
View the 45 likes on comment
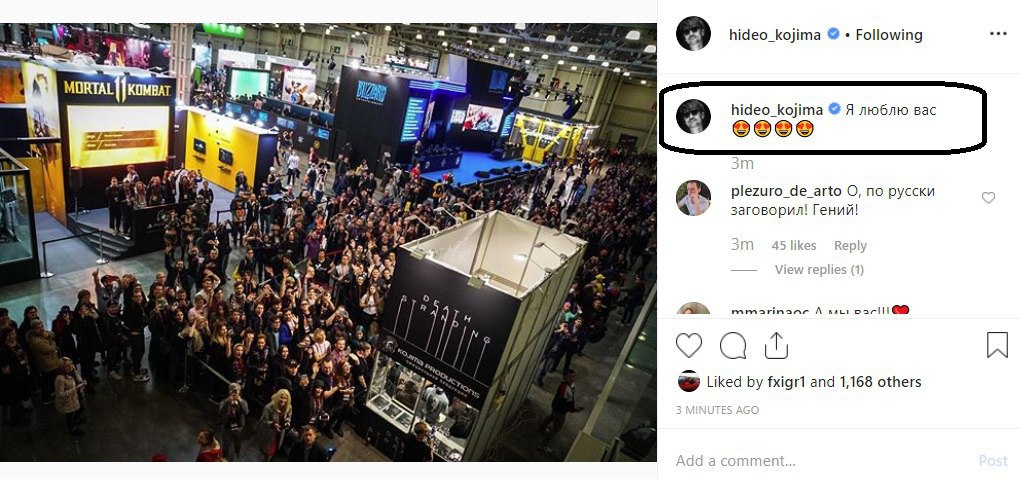(794, 245)
